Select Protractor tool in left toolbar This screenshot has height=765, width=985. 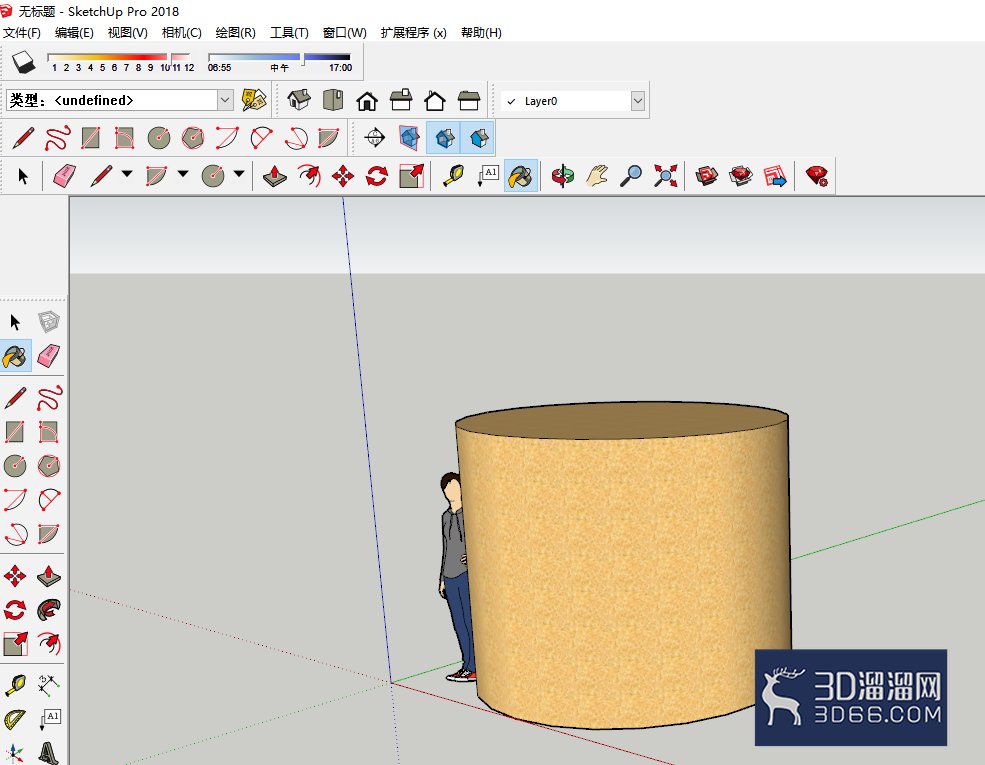(15, 719)
